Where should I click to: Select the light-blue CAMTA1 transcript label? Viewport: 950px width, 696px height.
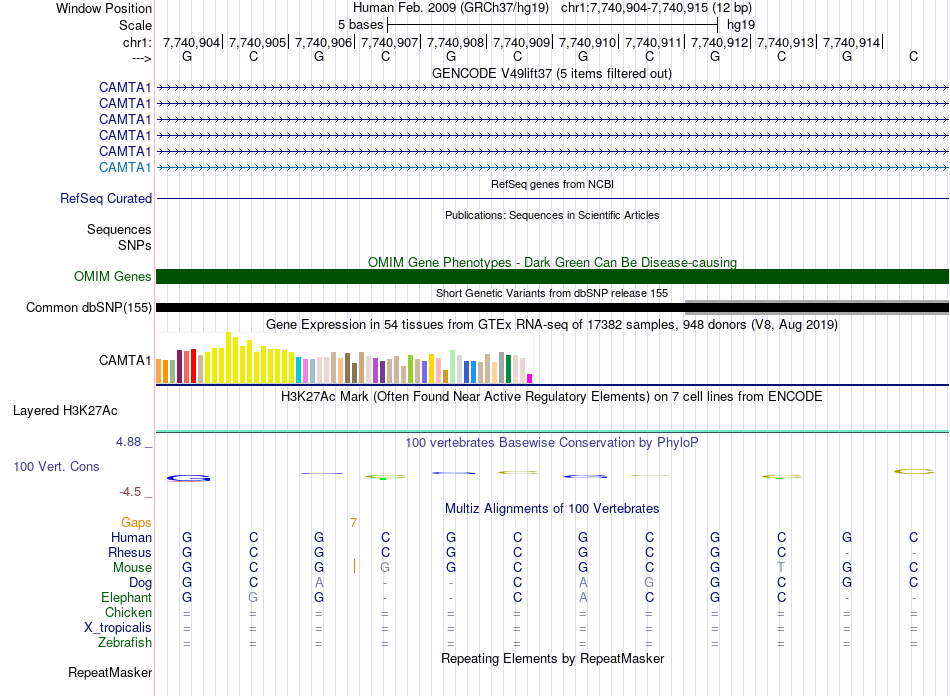(125, 167)
